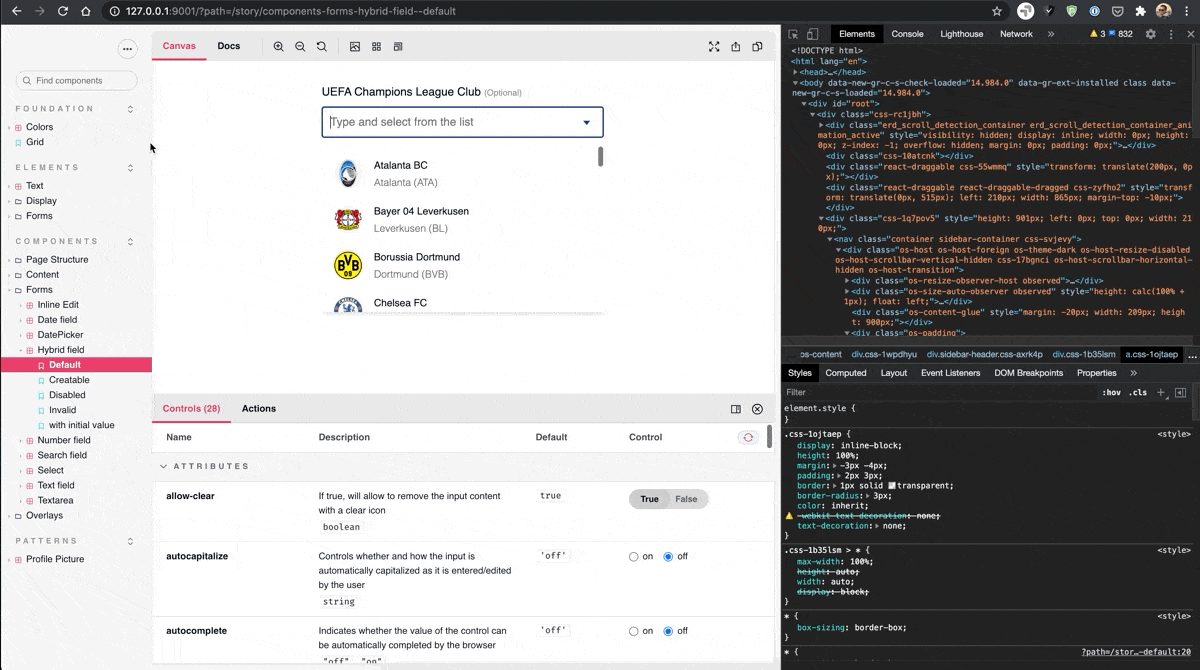
Task: Collapse the FOUNDATION section
Action: (130, 109)
